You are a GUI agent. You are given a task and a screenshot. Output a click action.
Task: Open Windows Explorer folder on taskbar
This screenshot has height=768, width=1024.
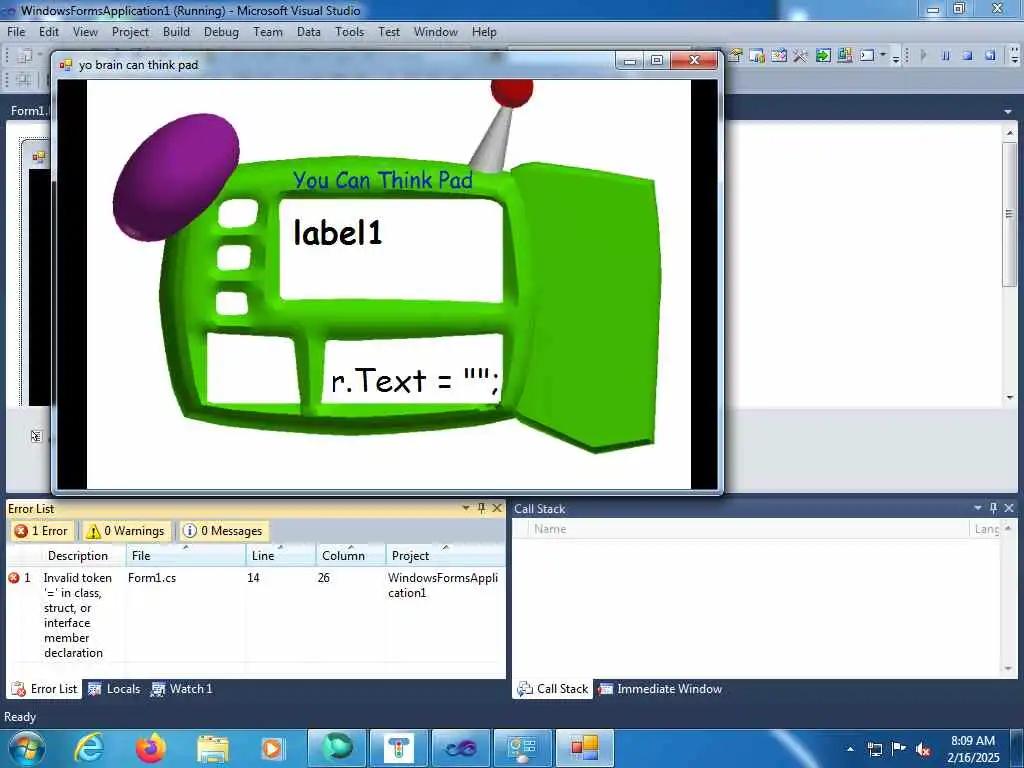[213, 748]
